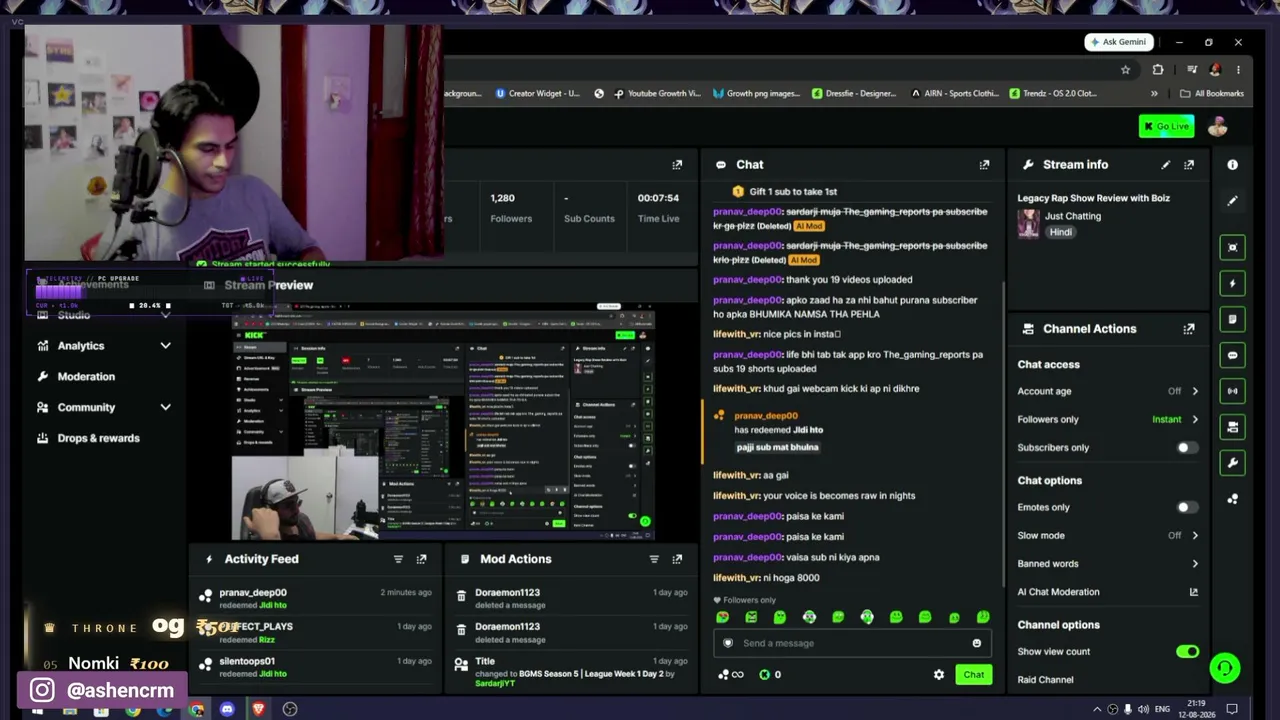Open the browser extensions puzzle icon
This screenshot has width=1280, height=720.
[1158, 70]
